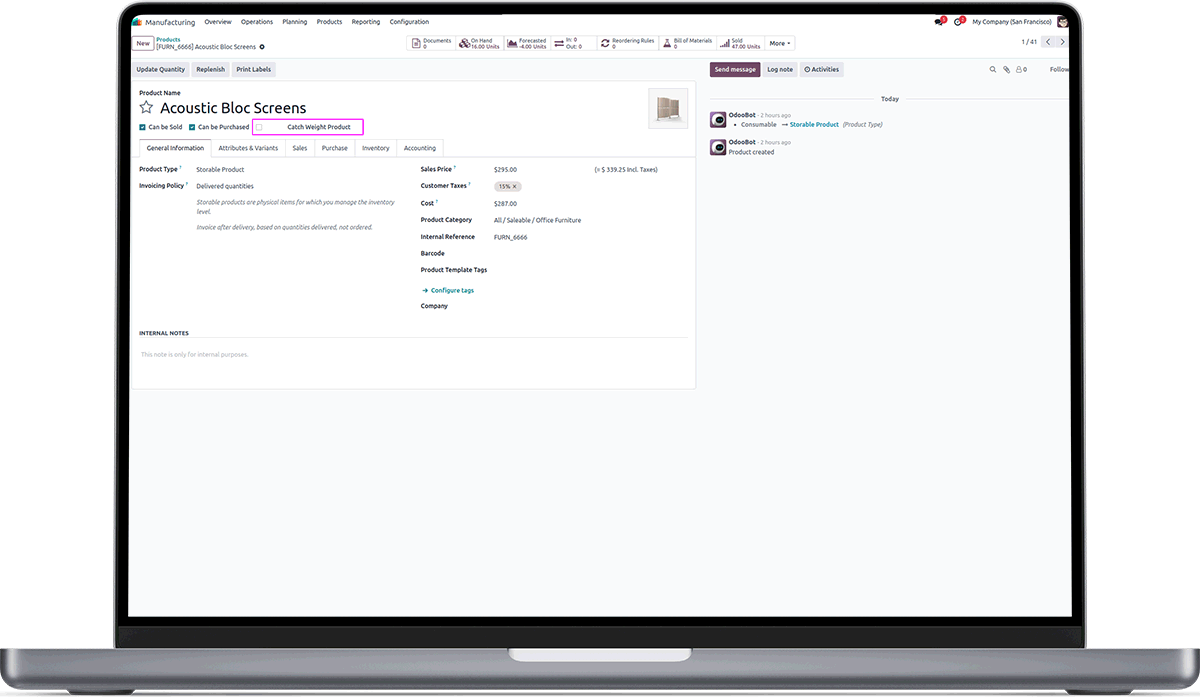Switch to the Sales tab
Screen dimensions: 1200x697
tap(300, 148)
